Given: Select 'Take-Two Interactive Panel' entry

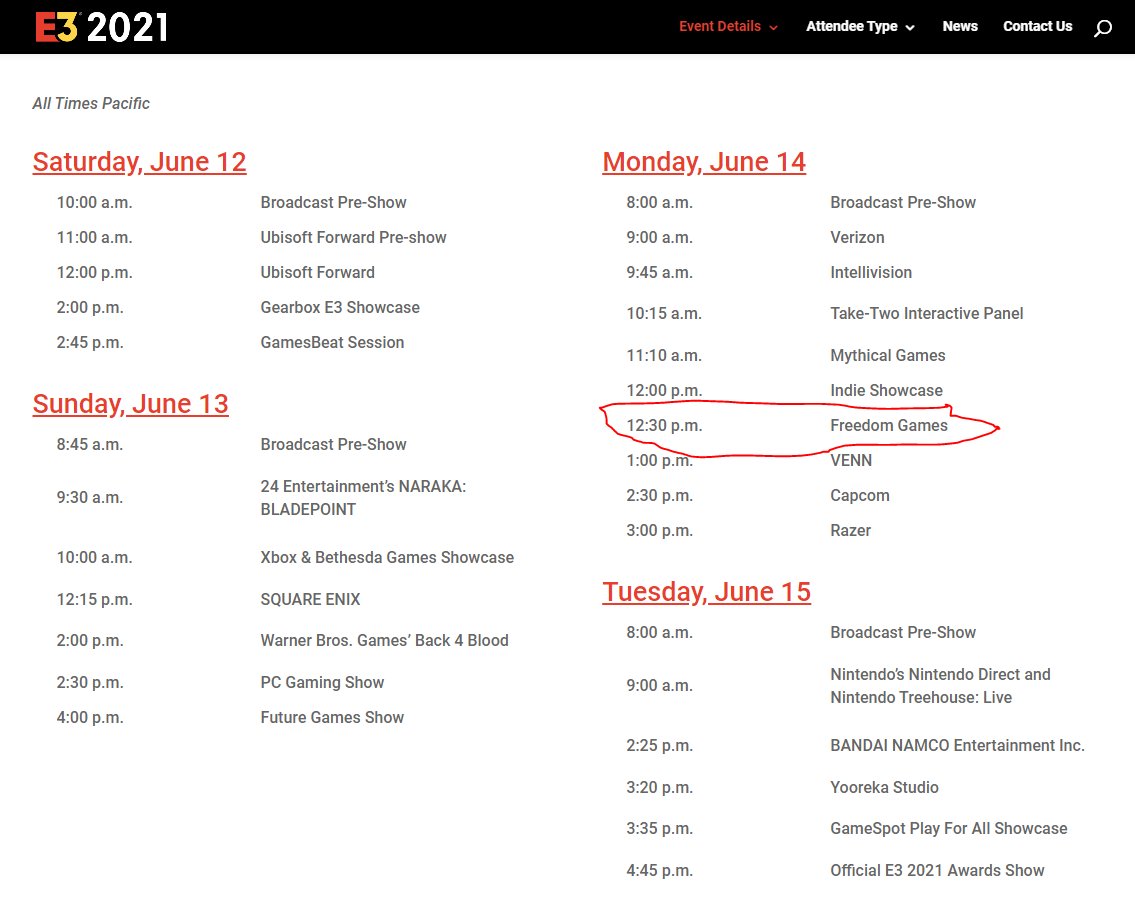Looking at the screenshot, I should click(927, 313).
